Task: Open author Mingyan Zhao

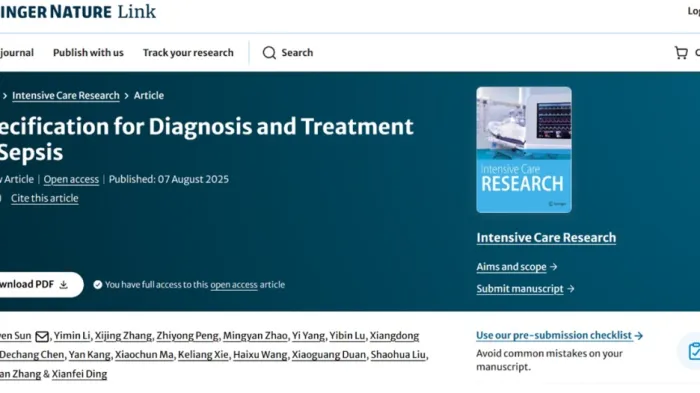Action: (x=255, y=336)
